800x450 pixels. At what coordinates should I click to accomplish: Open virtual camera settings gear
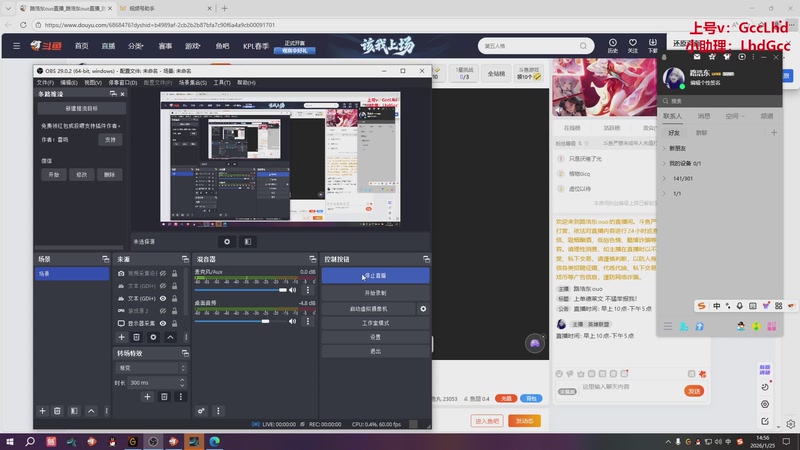tap(423, 309)
